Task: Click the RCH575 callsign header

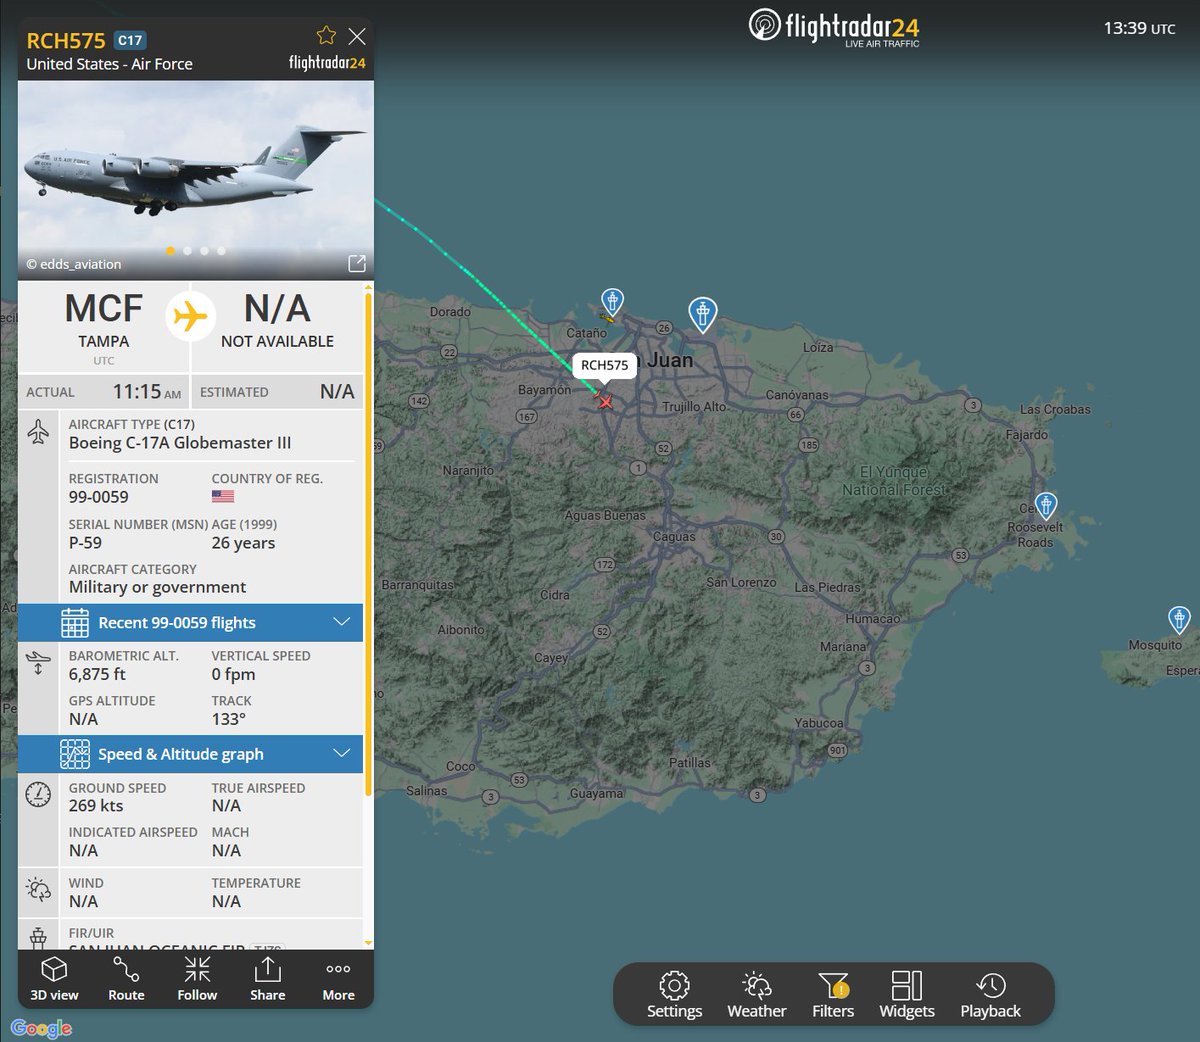Action: click(66, 41)
